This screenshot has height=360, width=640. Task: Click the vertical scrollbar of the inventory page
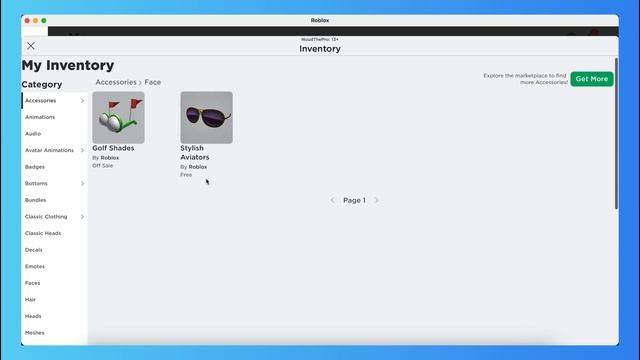coord(616,134)
